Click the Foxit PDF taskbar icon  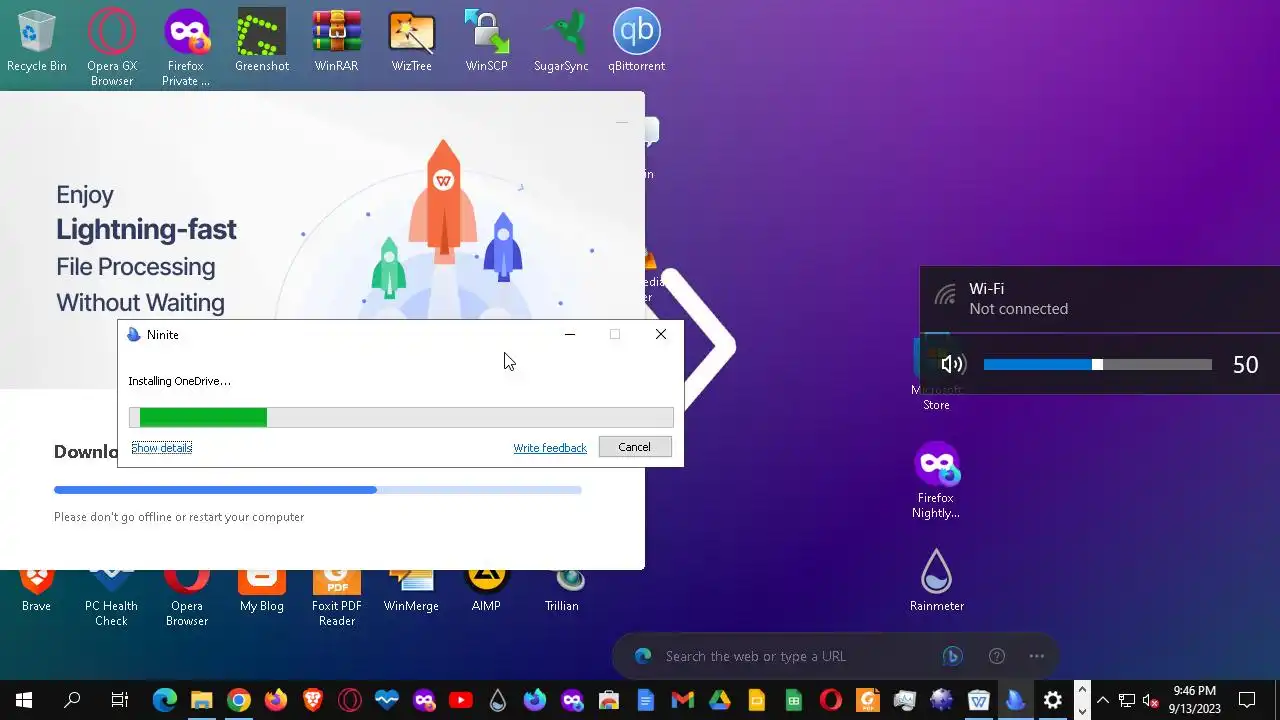pos(868,700)
